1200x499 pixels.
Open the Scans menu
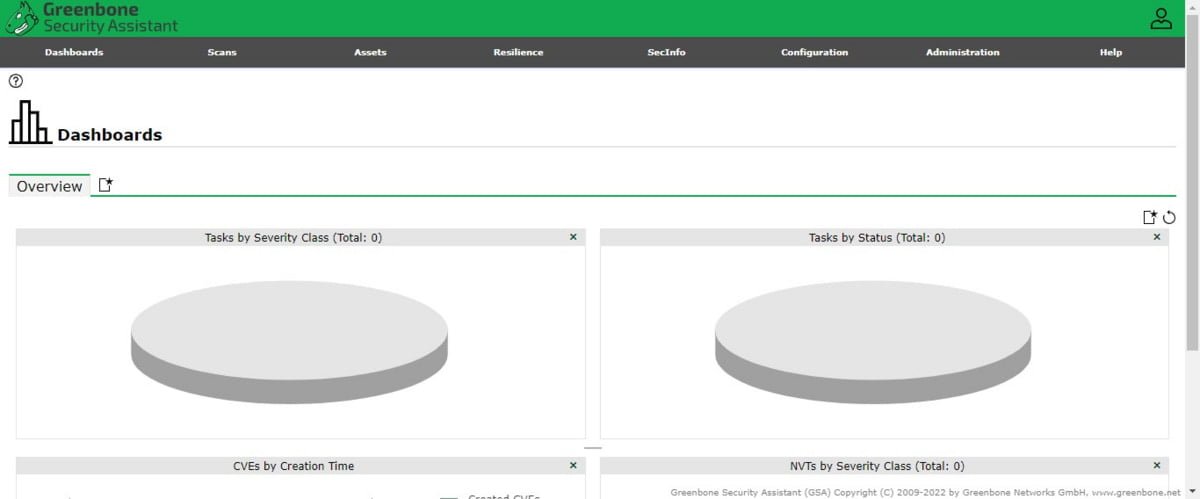click(222, 52)
